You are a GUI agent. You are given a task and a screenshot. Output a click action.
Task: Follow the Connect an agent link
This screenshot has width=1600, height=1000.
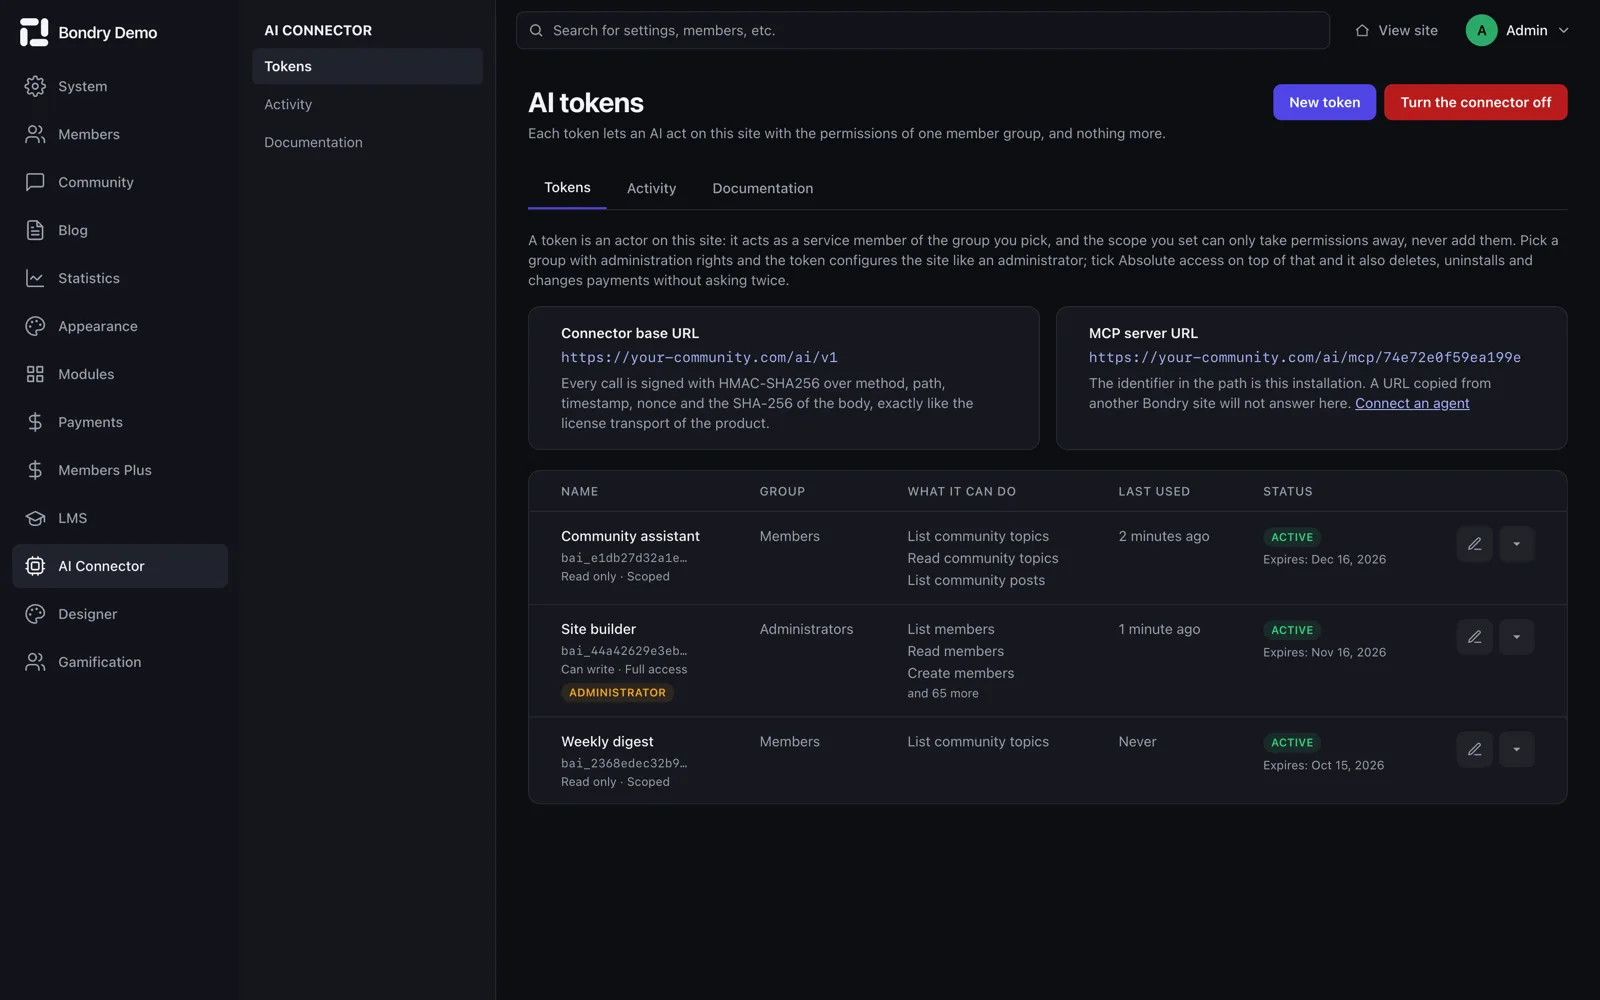point(1412,403)
